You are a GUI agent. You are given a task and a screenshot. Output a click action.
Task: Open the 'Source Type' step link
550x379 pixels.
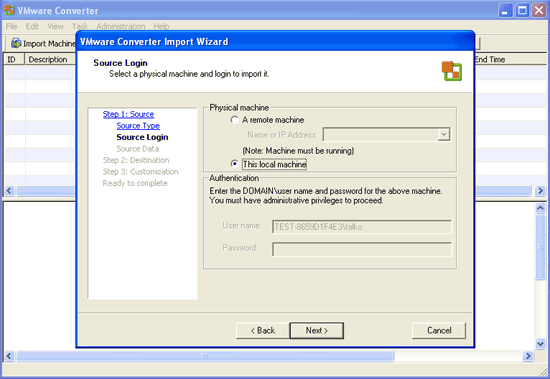click(138, 126)
